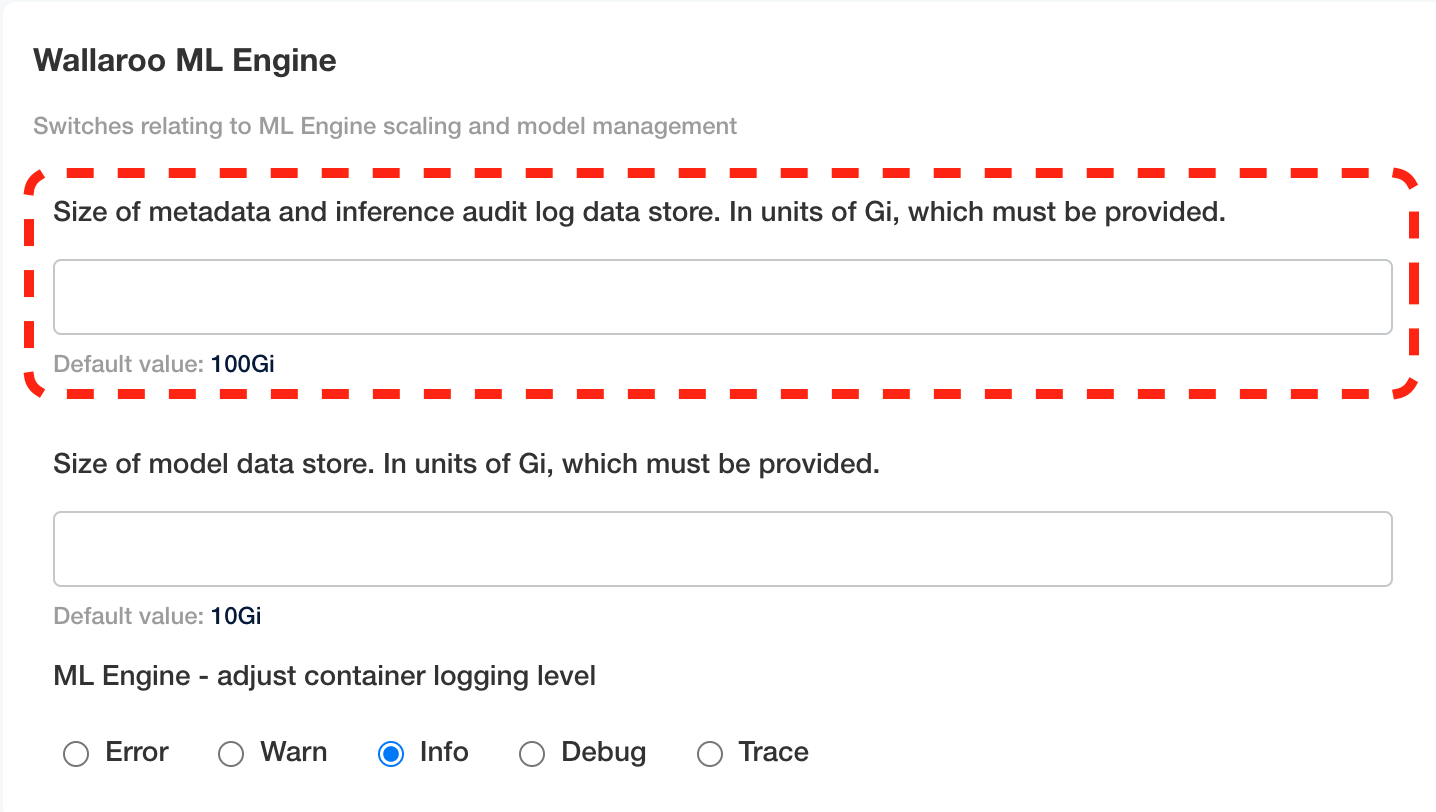This screenshot has width=1436, height=812.
Task: Click the 'Trace' text label
Action: (x=773, y=752)
